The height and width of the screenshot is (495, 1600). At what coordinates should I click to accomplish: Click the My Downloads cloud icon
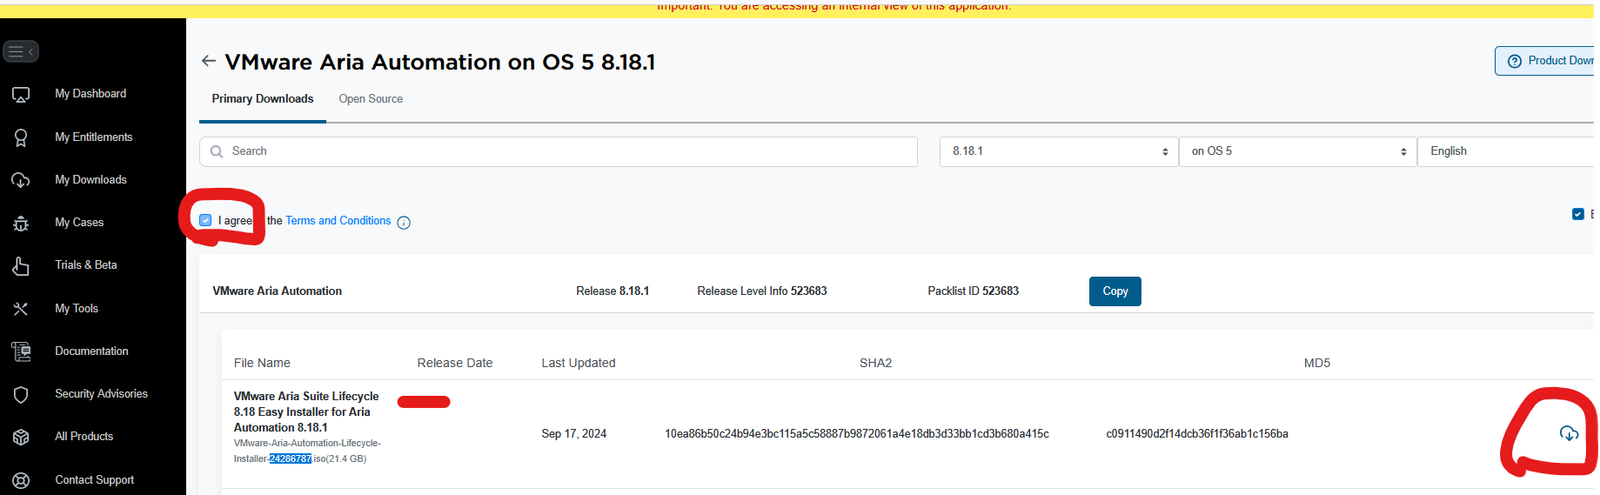21,180
